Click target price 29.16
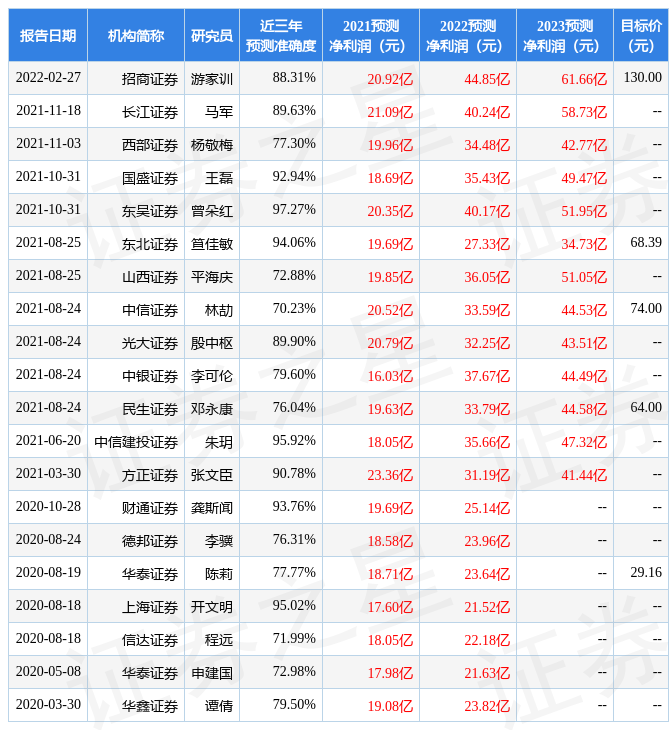This screenshot has height=730, width=669. pyautogui.click(x=646, y=573)
